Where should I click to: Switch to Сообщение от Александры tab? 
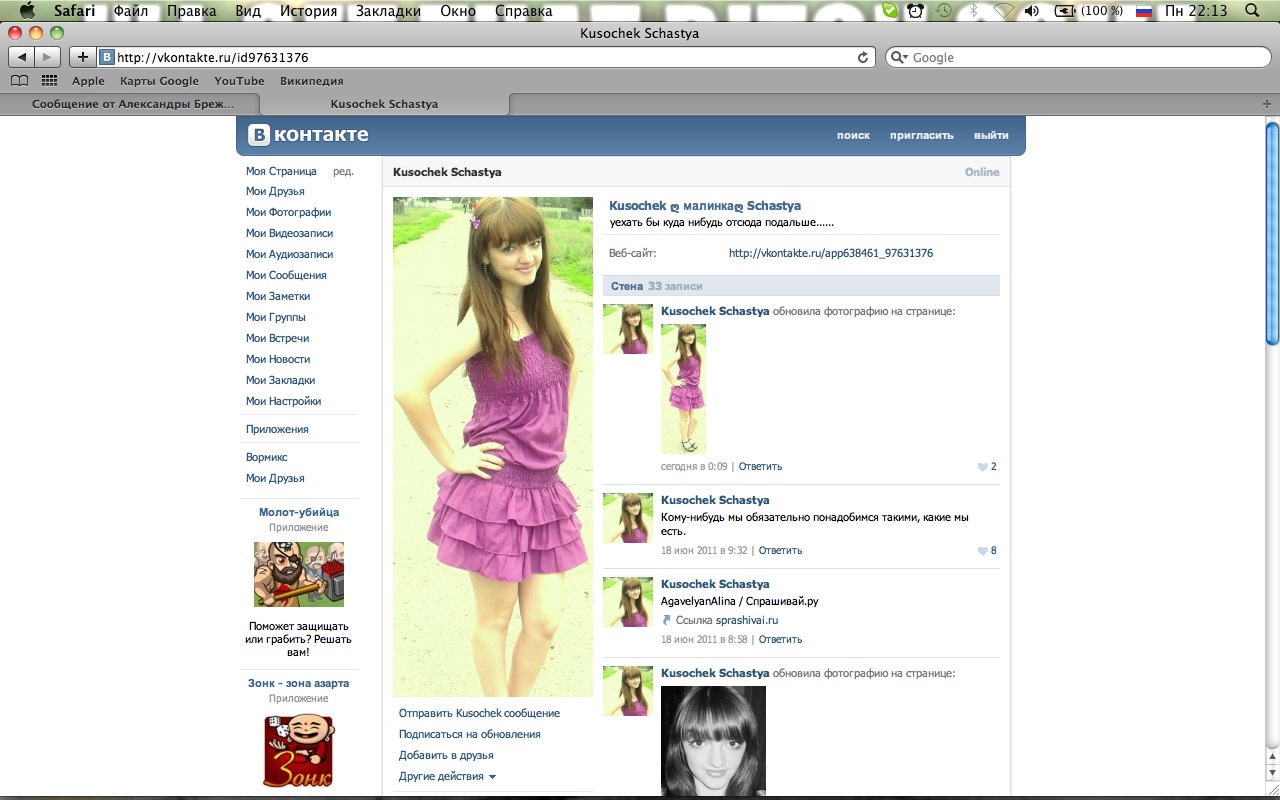coord(132,103)
